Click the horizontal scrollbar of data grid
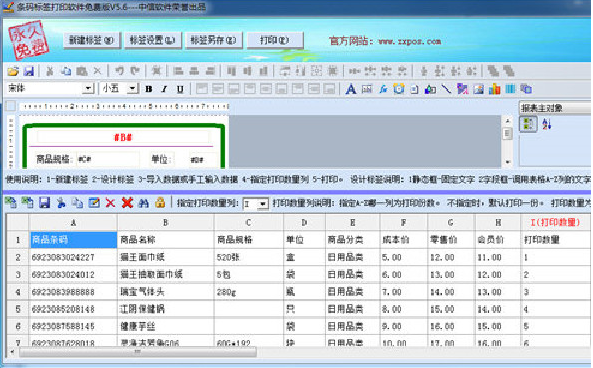This screenshot has width=593, height=368. tap(138, 352)
